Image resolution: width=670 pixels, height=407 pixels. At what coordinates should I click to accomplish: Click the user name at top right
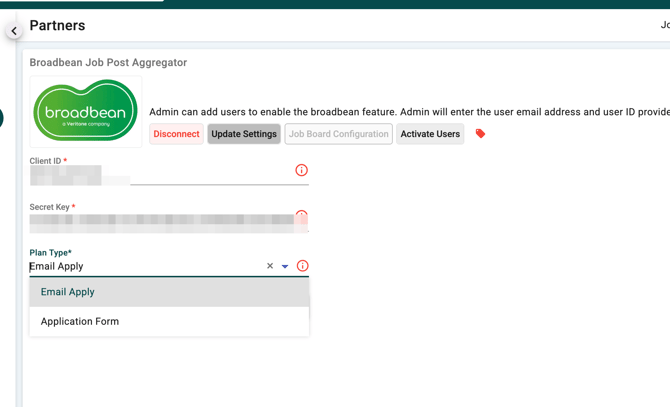click(x=664, y=25)
